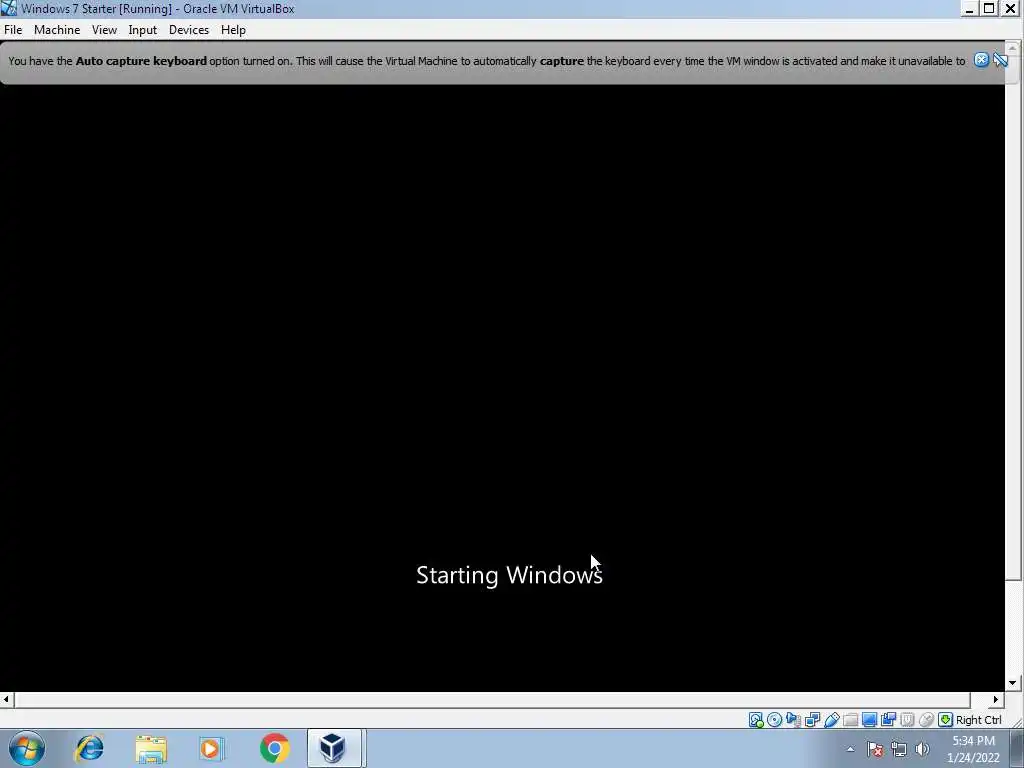Click the hard disk activity indicator
Image resolution: width=1024 pixels, height=768 pixels.
(x=756, y=720)
